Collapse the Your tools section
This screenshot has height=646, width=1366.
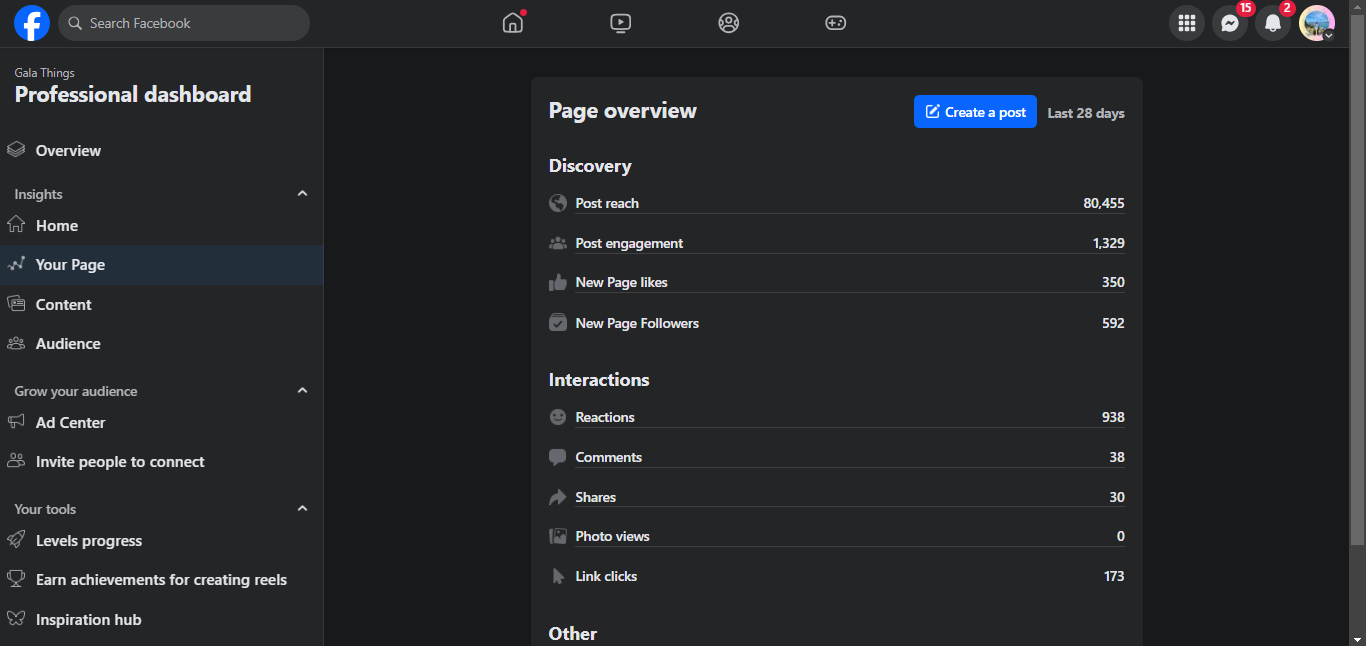tap(303, 509)
